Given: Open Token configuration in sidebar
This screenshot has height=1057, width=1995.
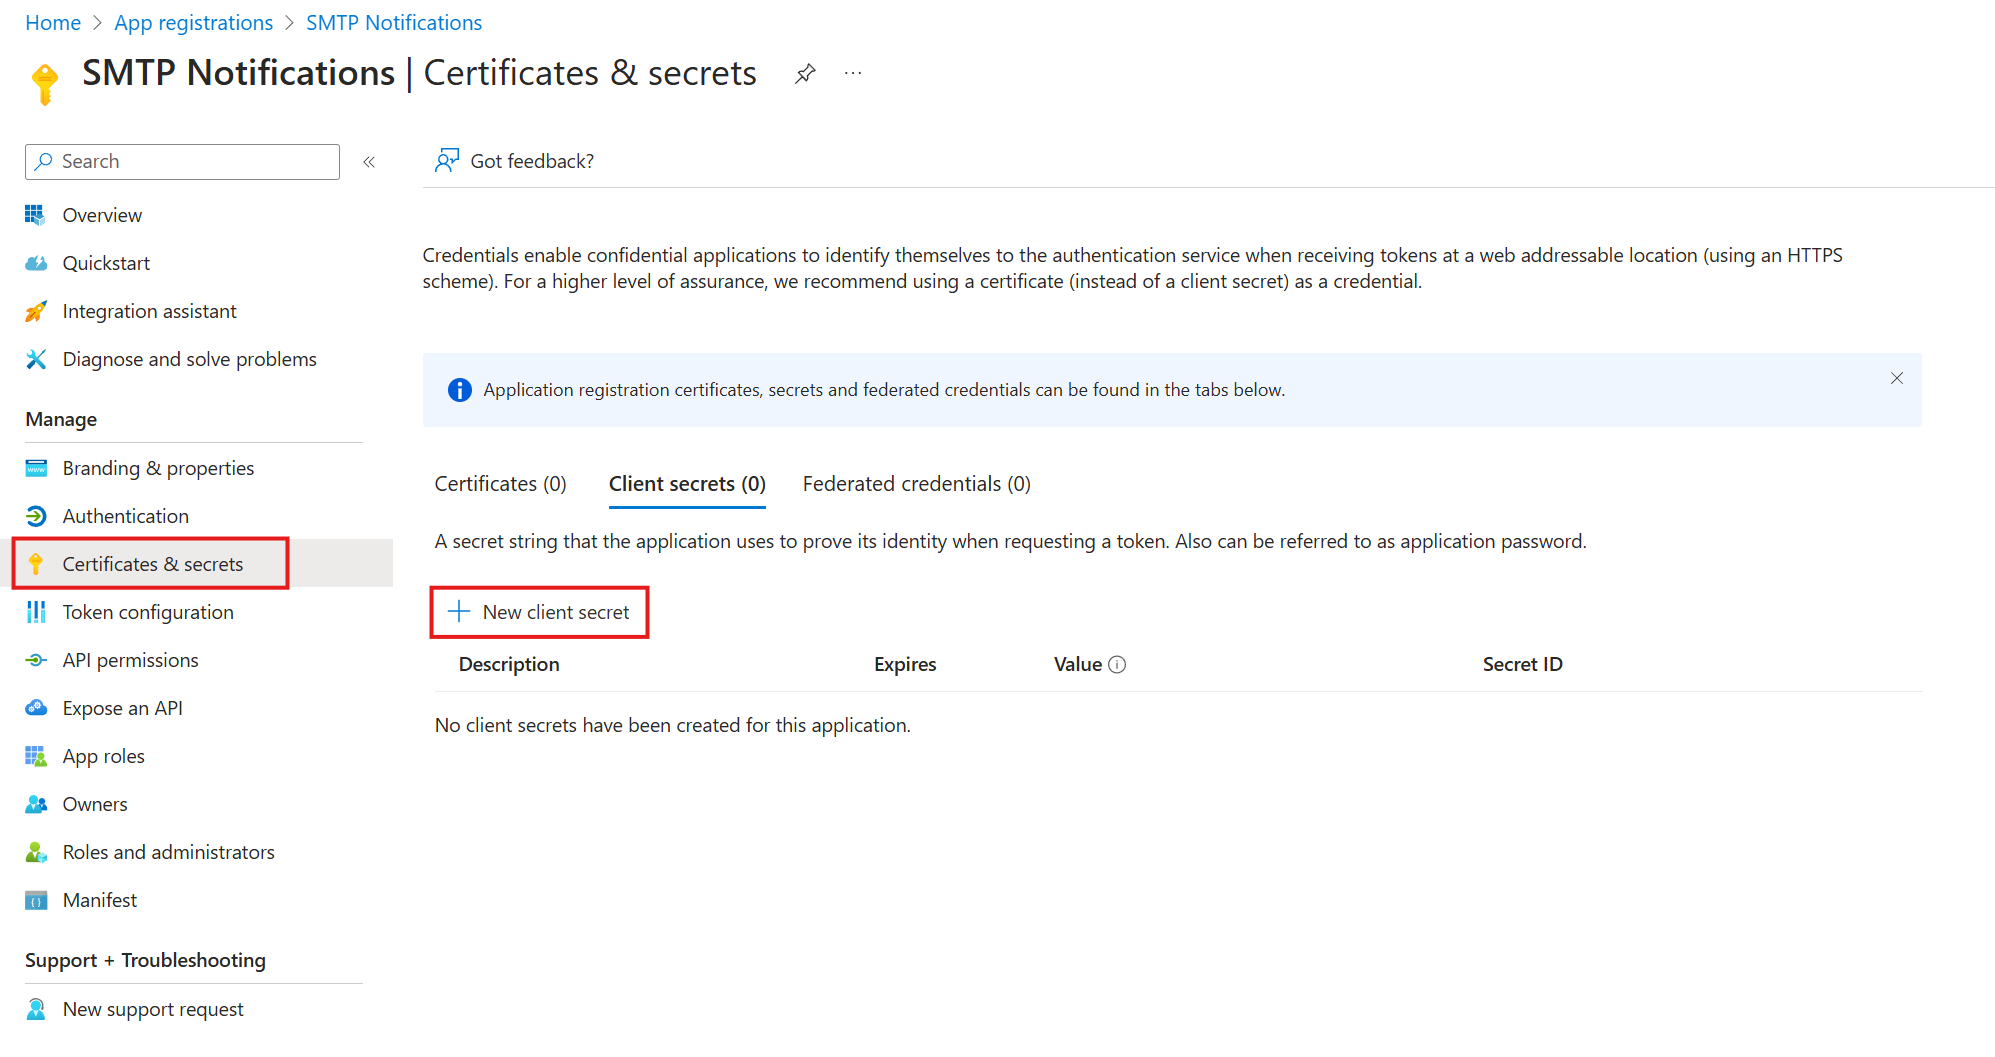Looking at the screenshot, I should (x=148, y=612).
